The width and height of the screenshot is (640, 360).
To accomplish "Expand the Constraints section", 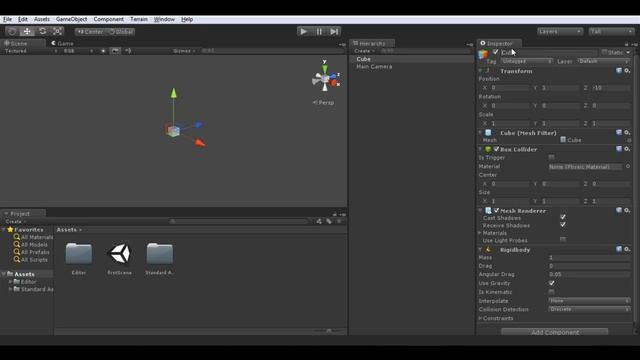I will 480,318.
